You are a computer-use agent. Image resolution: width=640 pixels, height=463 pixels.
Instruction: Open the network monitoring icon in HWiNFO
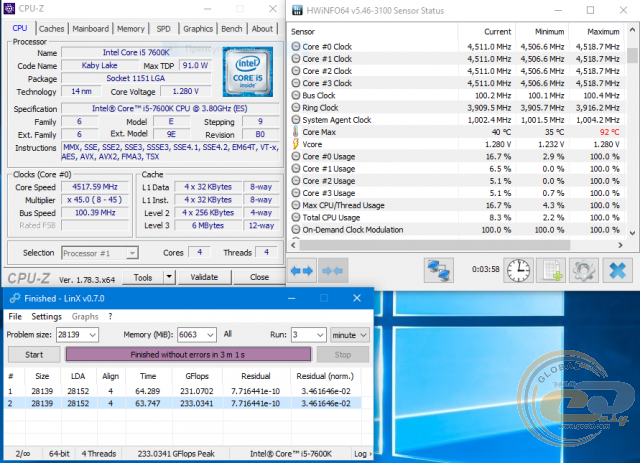click(x=438, y=270)
